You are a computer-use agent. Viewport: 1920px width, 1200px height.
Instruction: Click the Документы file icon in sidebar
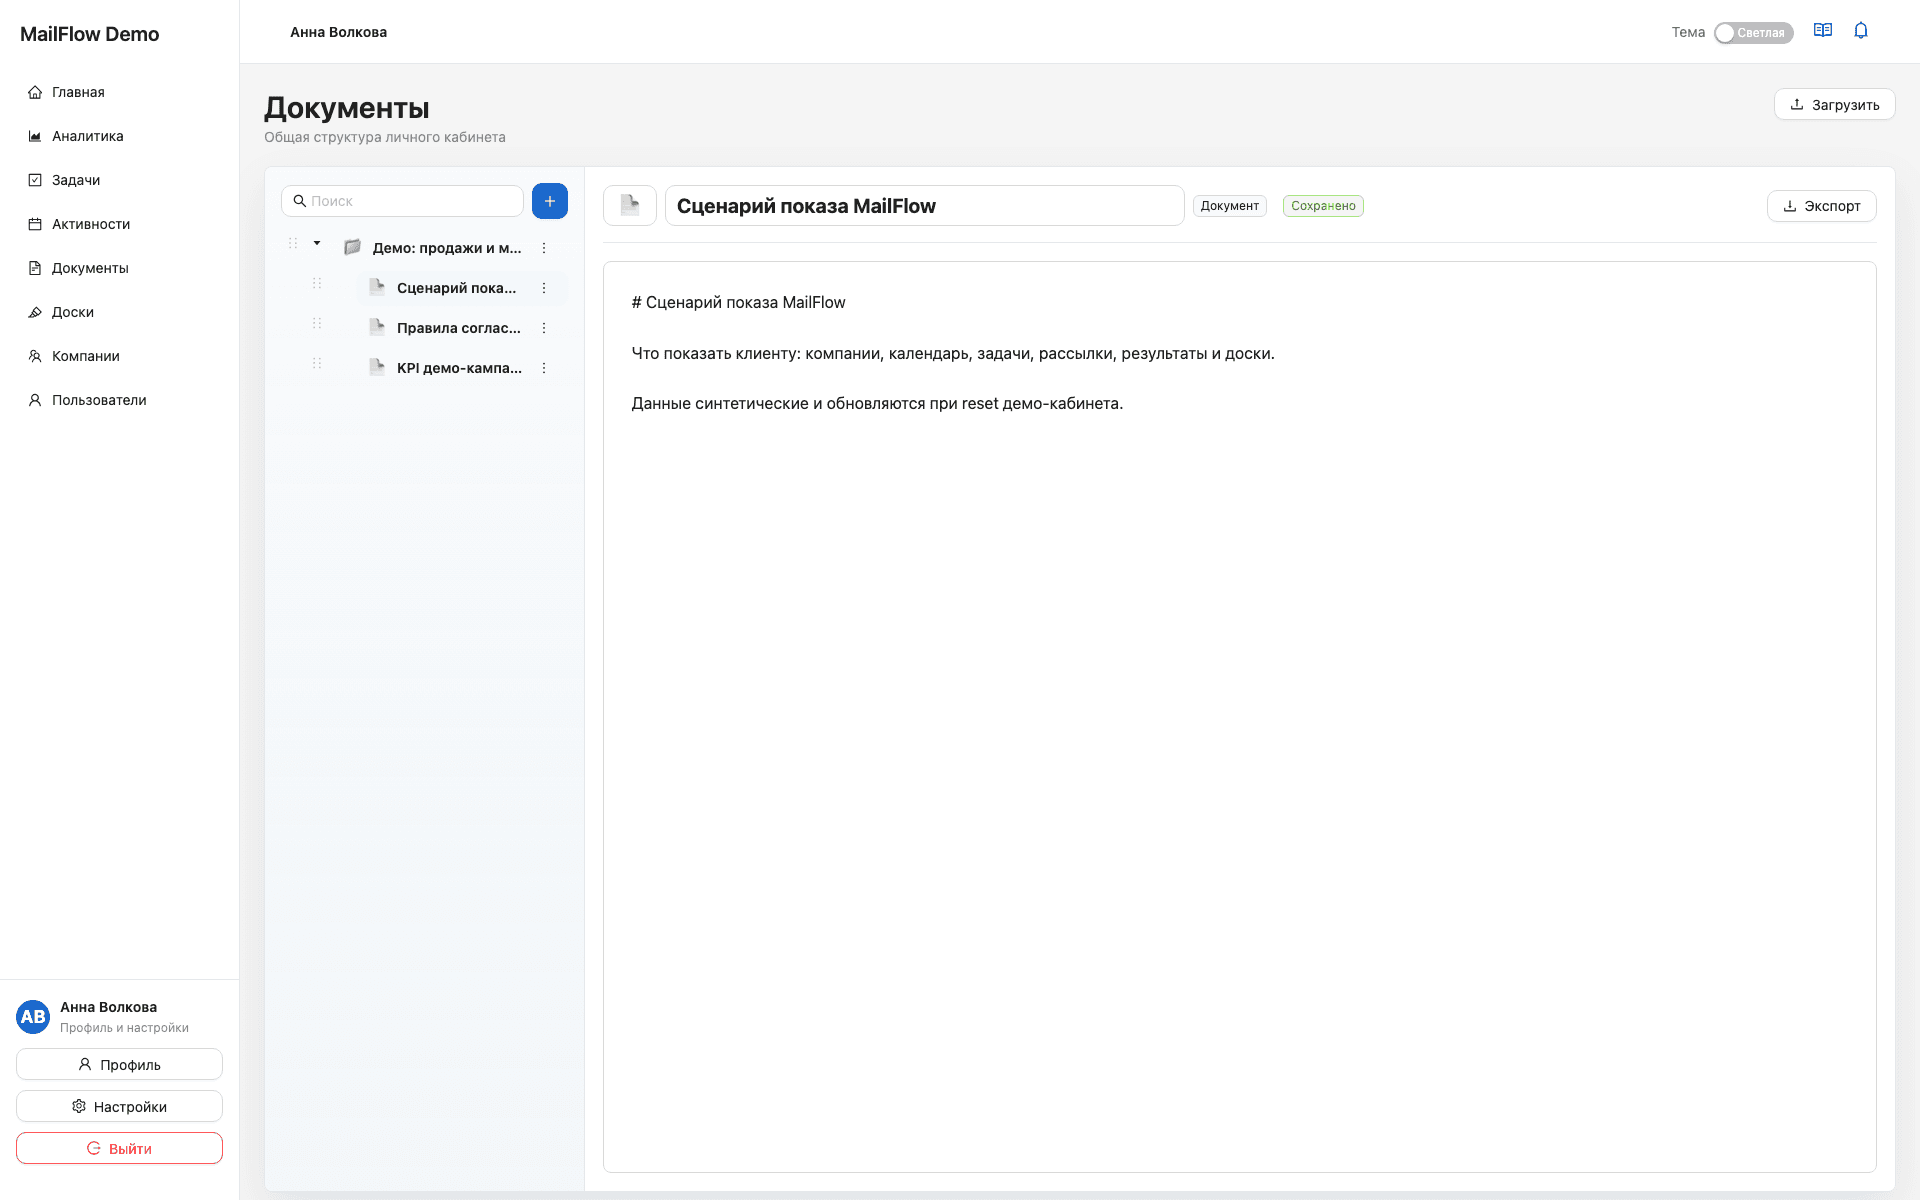coord(35,268)
